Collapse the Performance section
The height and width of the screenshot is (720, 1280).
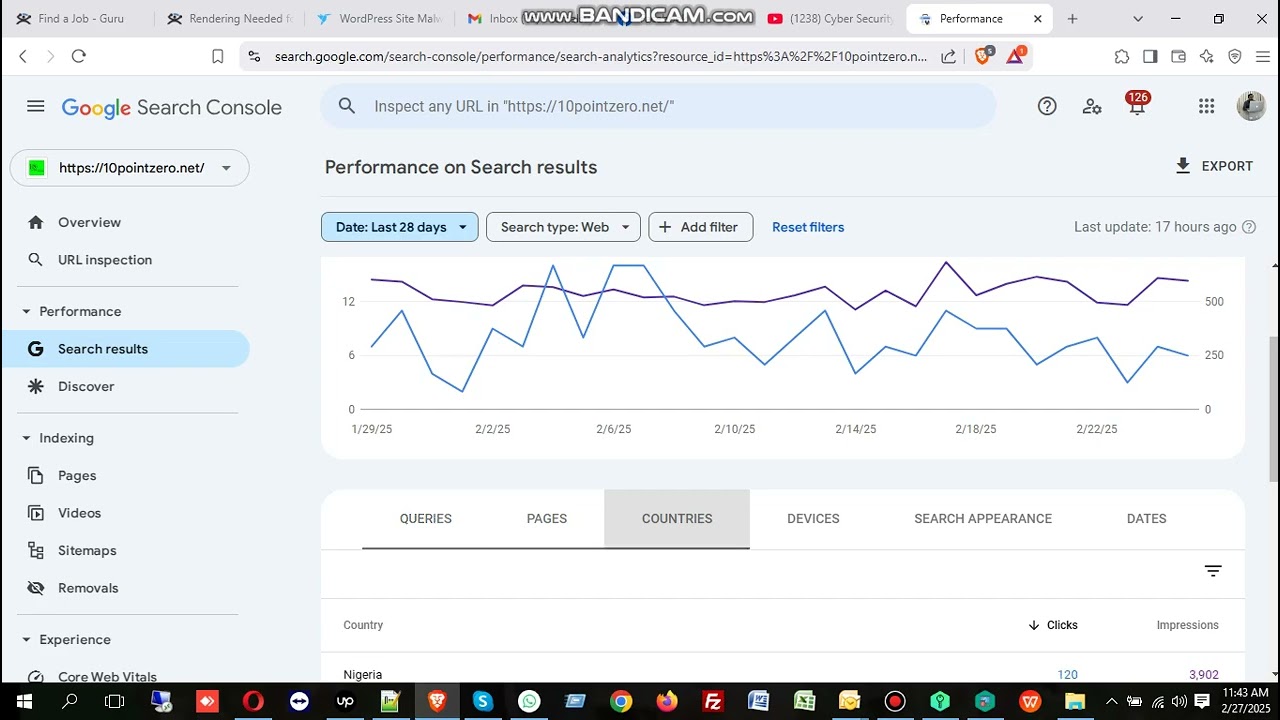coord(26,312)
